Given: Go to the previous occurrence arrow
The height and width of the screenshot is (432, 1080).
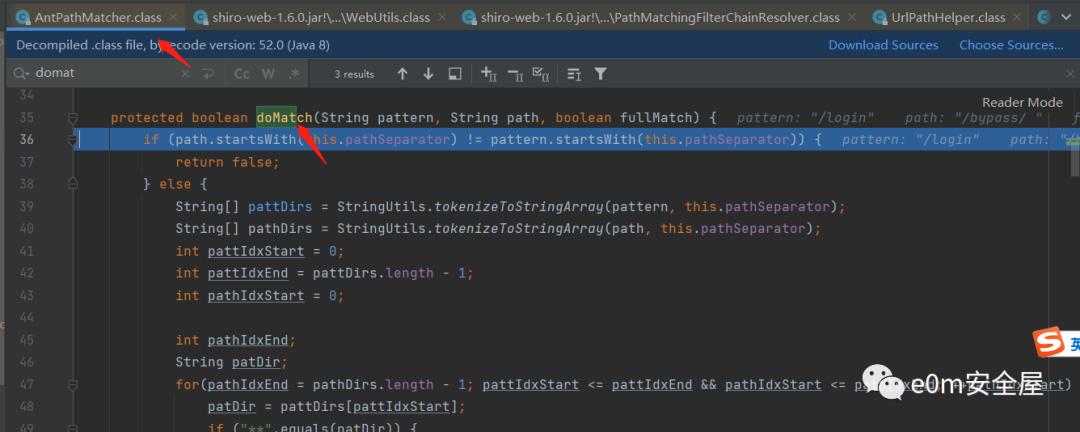Looking at the screenshot, I should click(403, 74).
